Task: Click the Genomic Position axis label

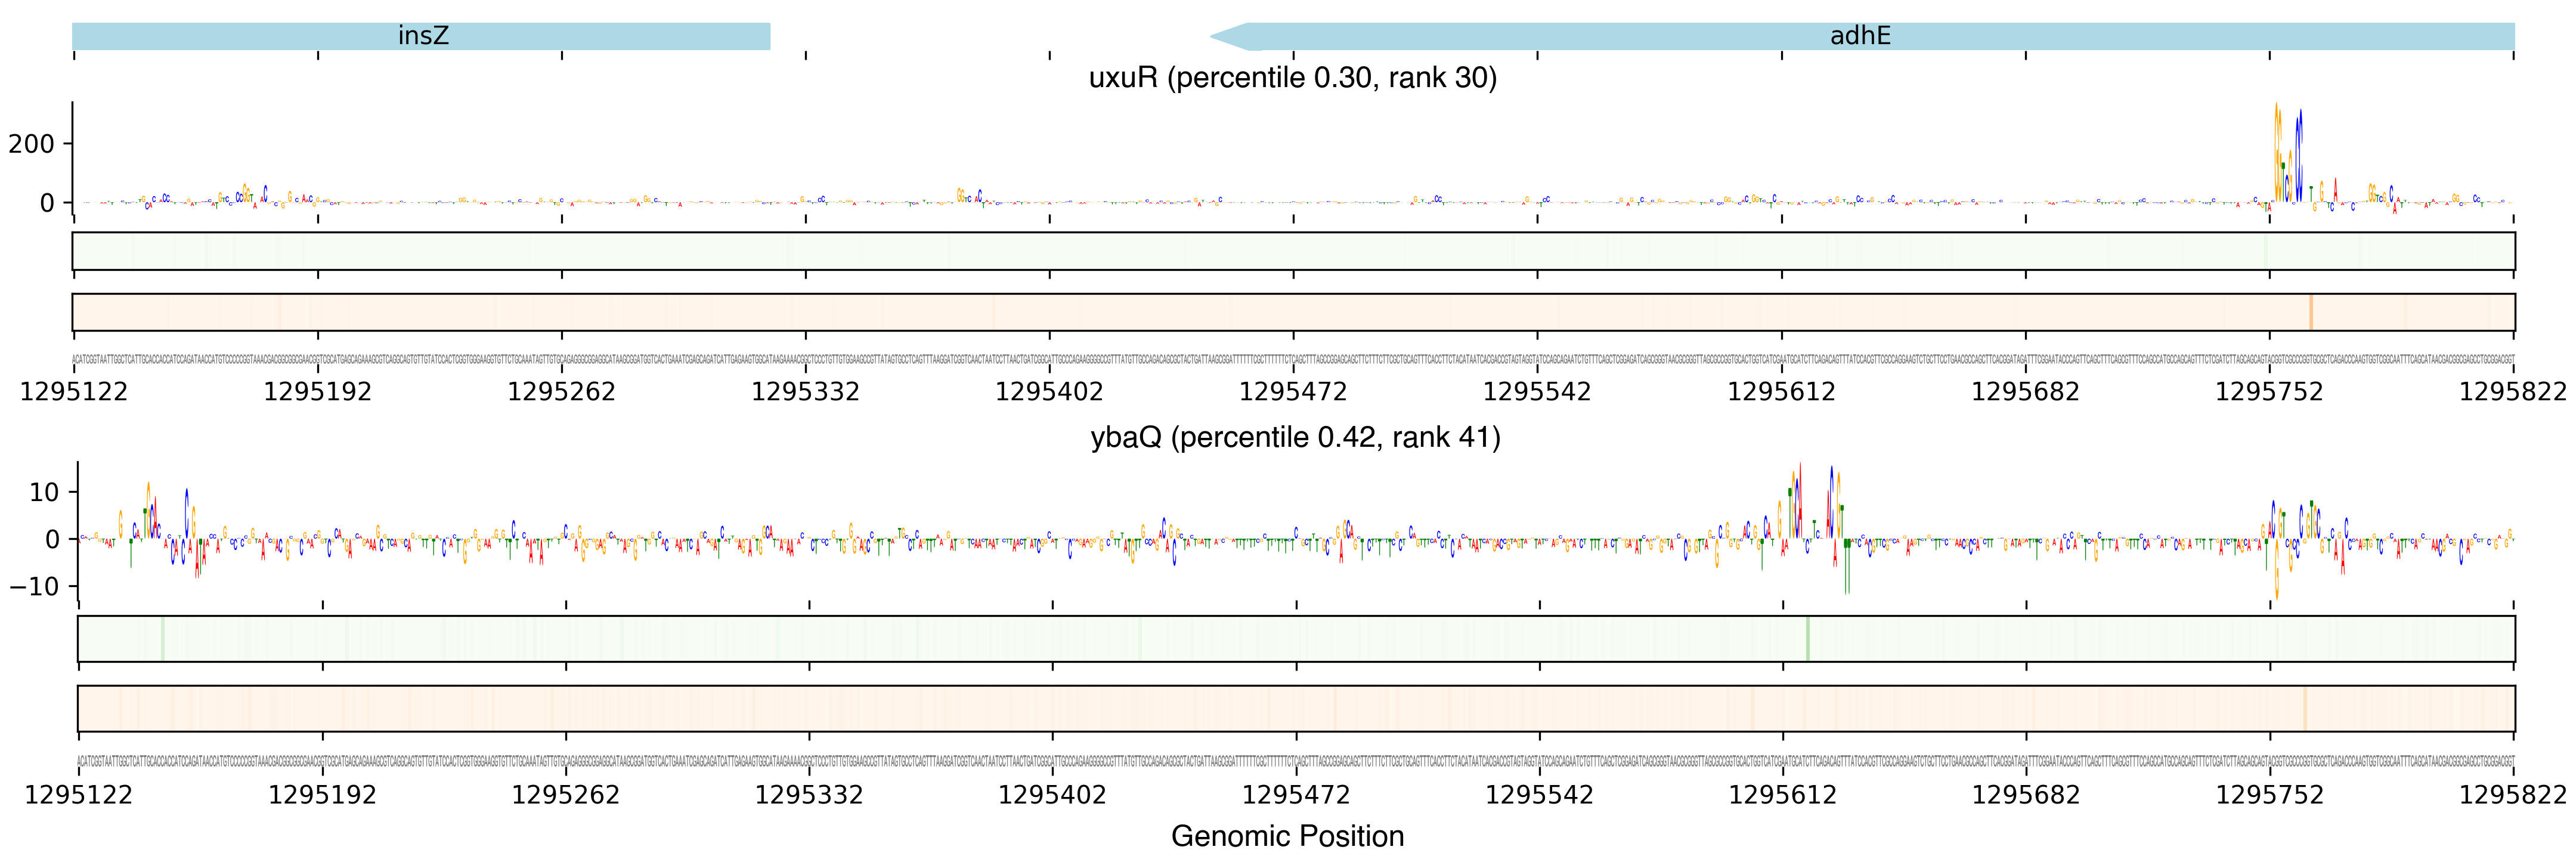Action: click(x=1287, y=836)
